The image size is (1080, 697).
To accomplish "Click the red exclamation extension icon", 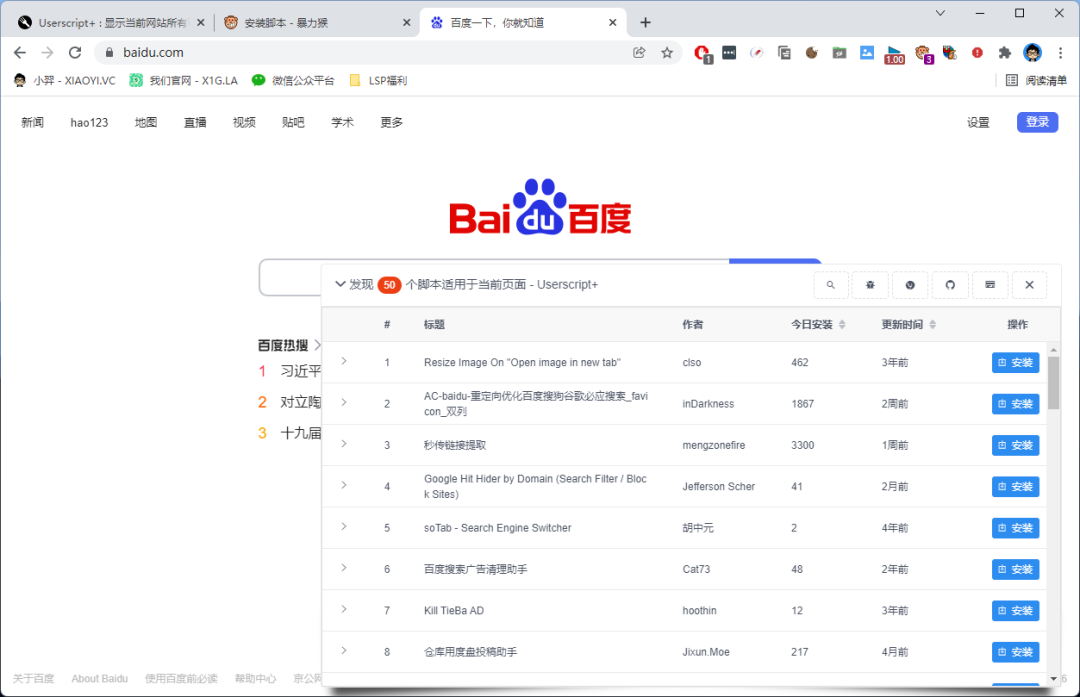I will [x=977, y=52].
